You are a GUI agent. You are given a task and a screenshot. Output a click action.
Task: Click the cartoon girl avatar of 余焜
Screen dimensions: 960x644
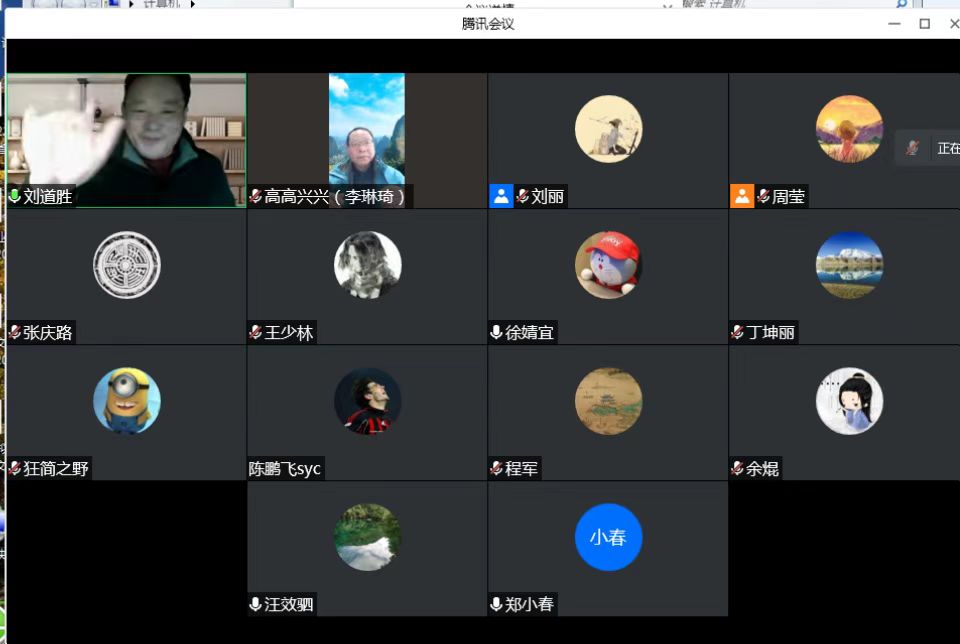tap(849, 401)
